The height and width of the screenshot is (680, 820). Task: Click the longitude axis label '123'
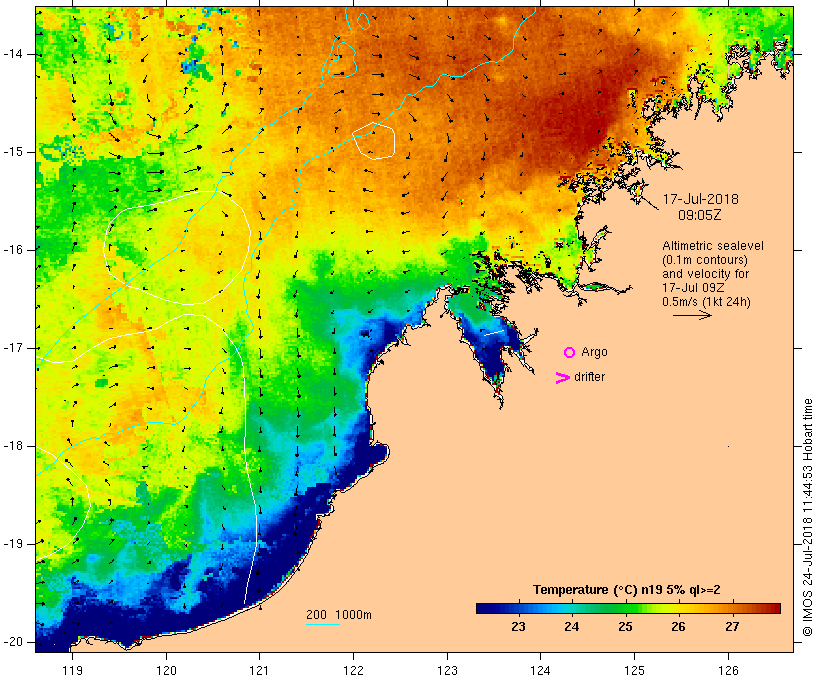point(447,670)
